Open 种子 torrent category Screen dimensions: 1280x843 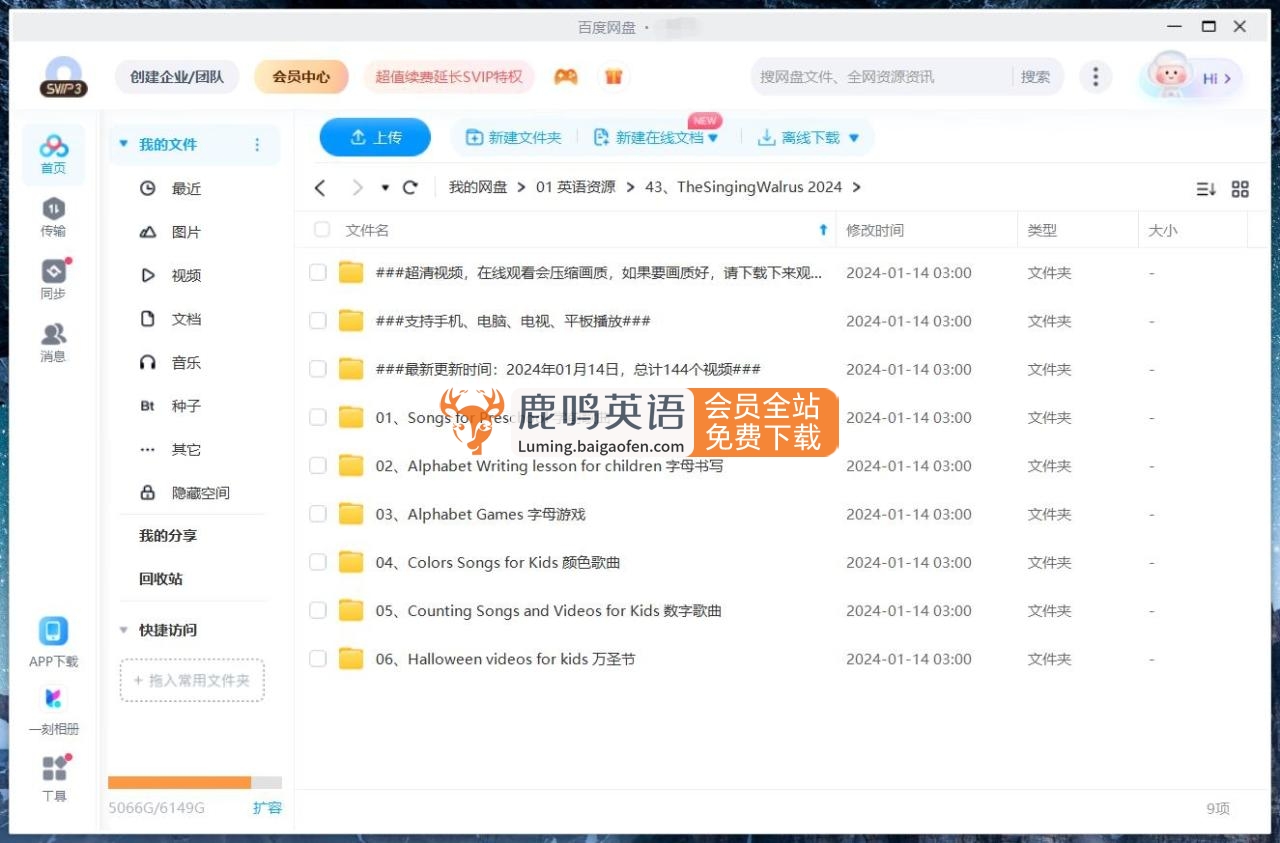(171, 406)
